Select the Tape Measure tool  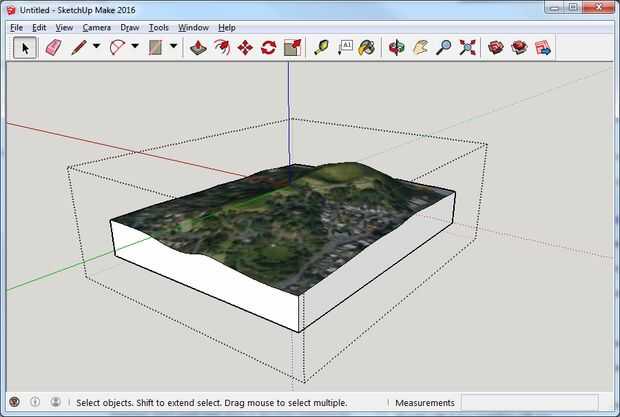pos(321,48)
